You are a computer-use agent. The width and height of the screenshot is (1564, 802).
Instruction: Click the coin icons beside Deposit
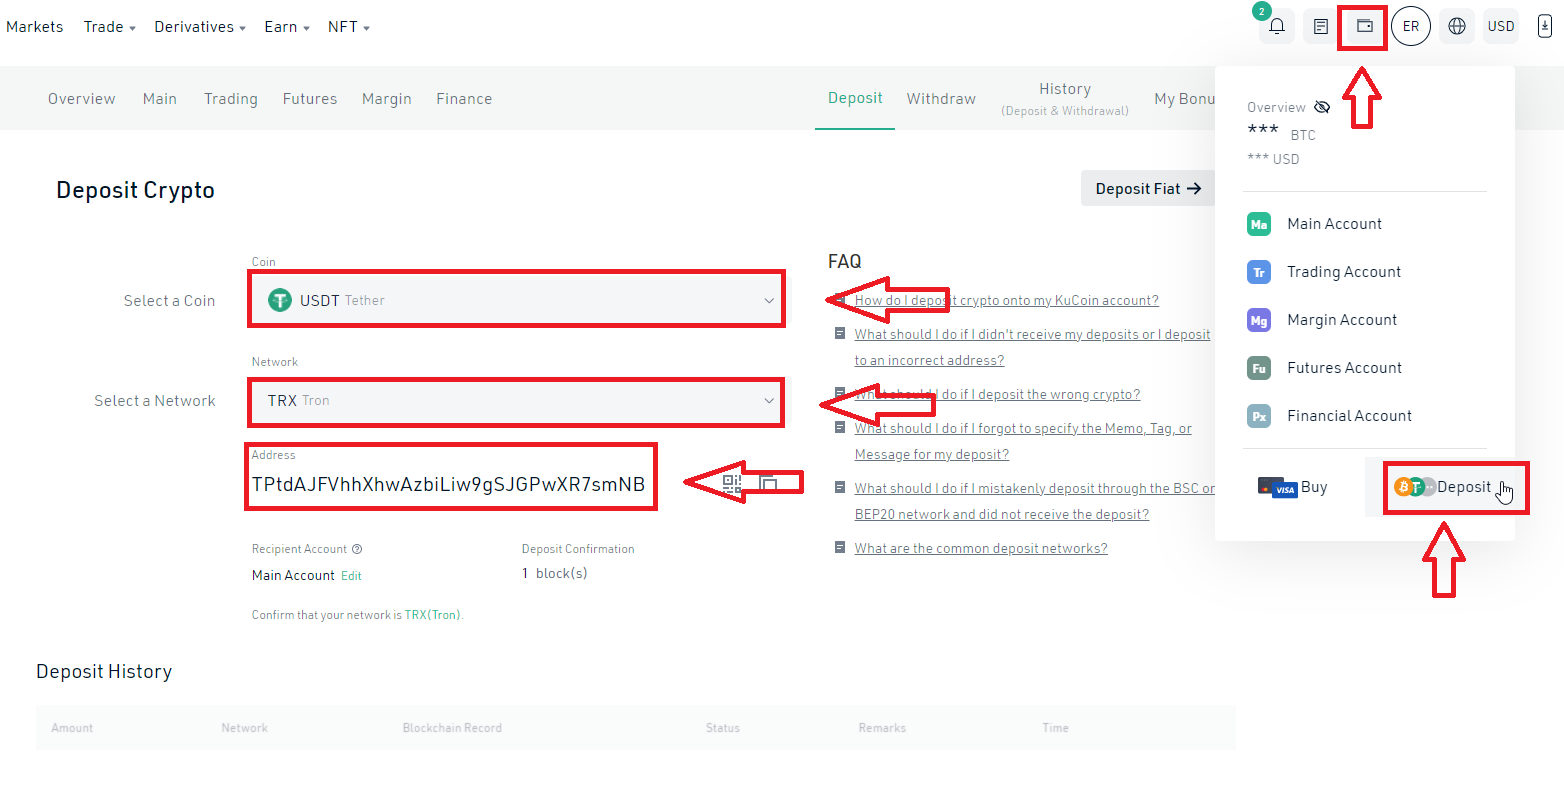(1415, 487)
